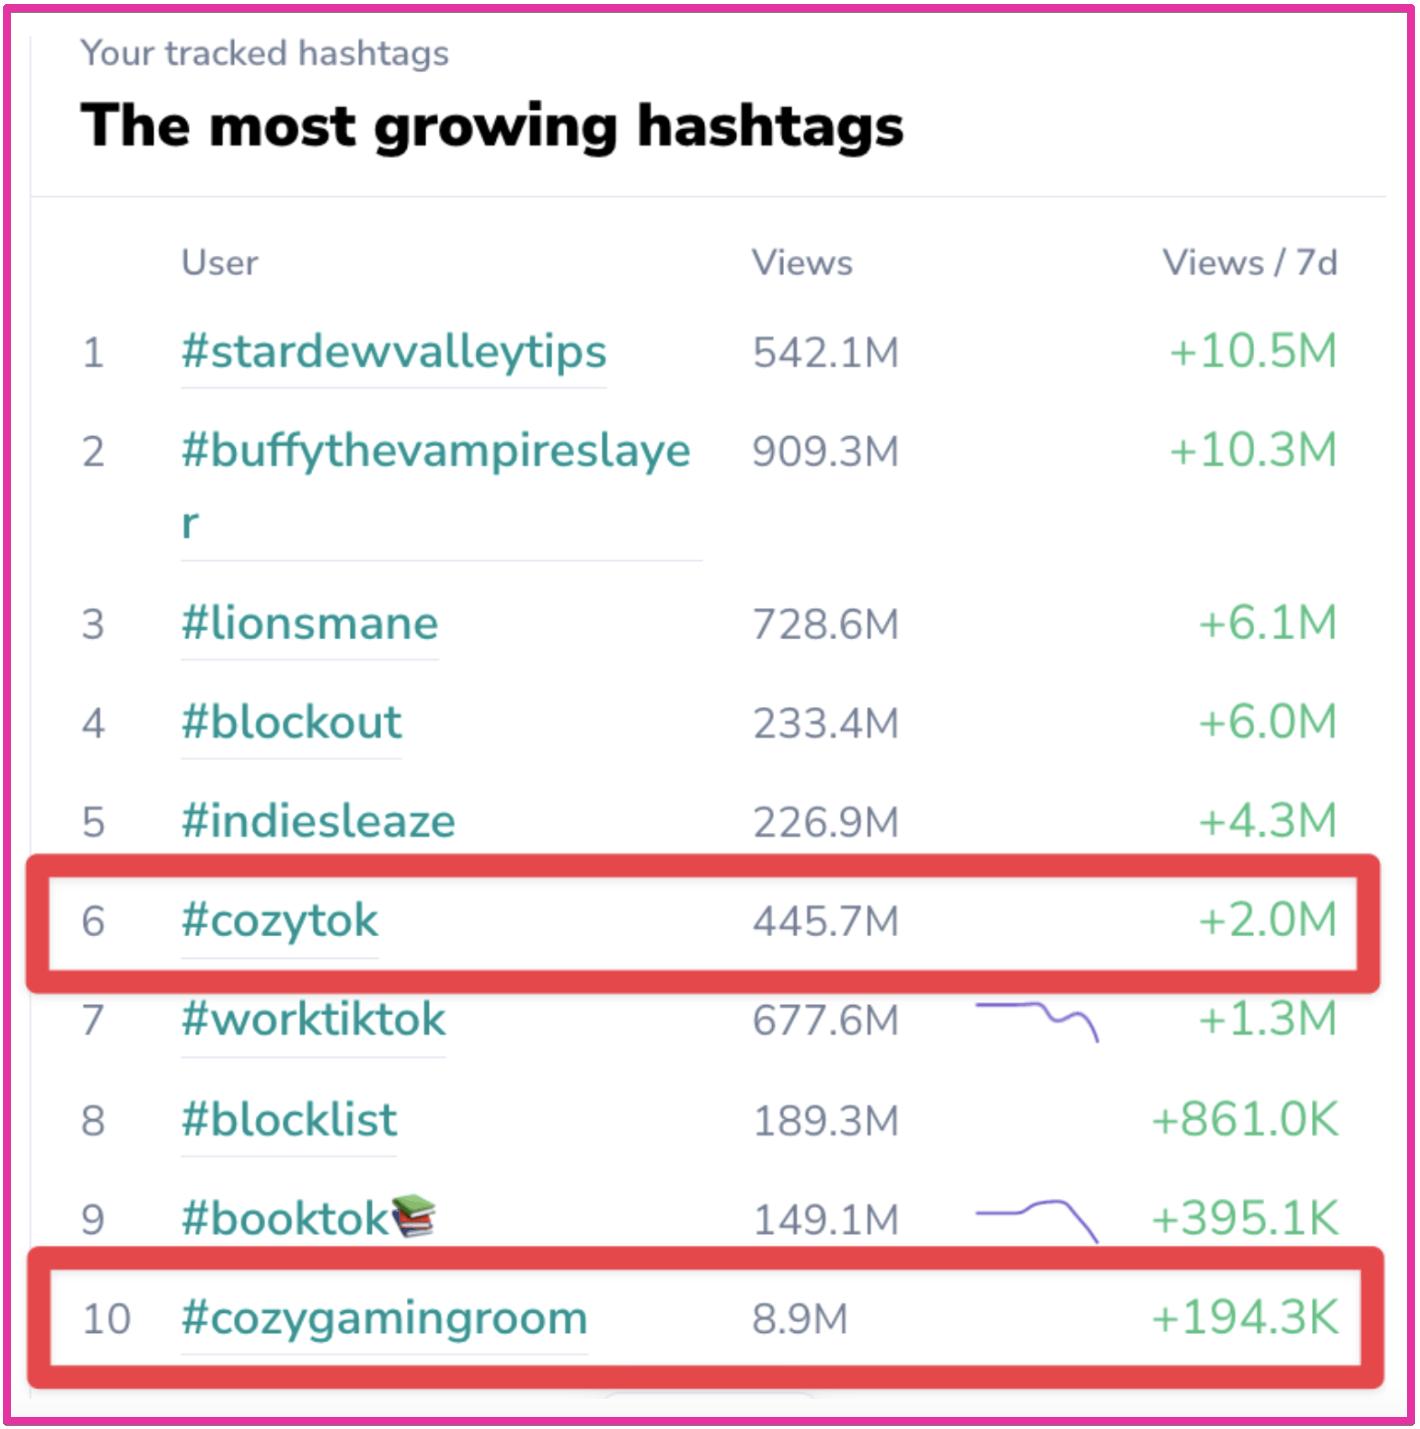Click the #lionsmane hashtag
Screen dimensions: 1420x1429
click(x=309, y=624)
